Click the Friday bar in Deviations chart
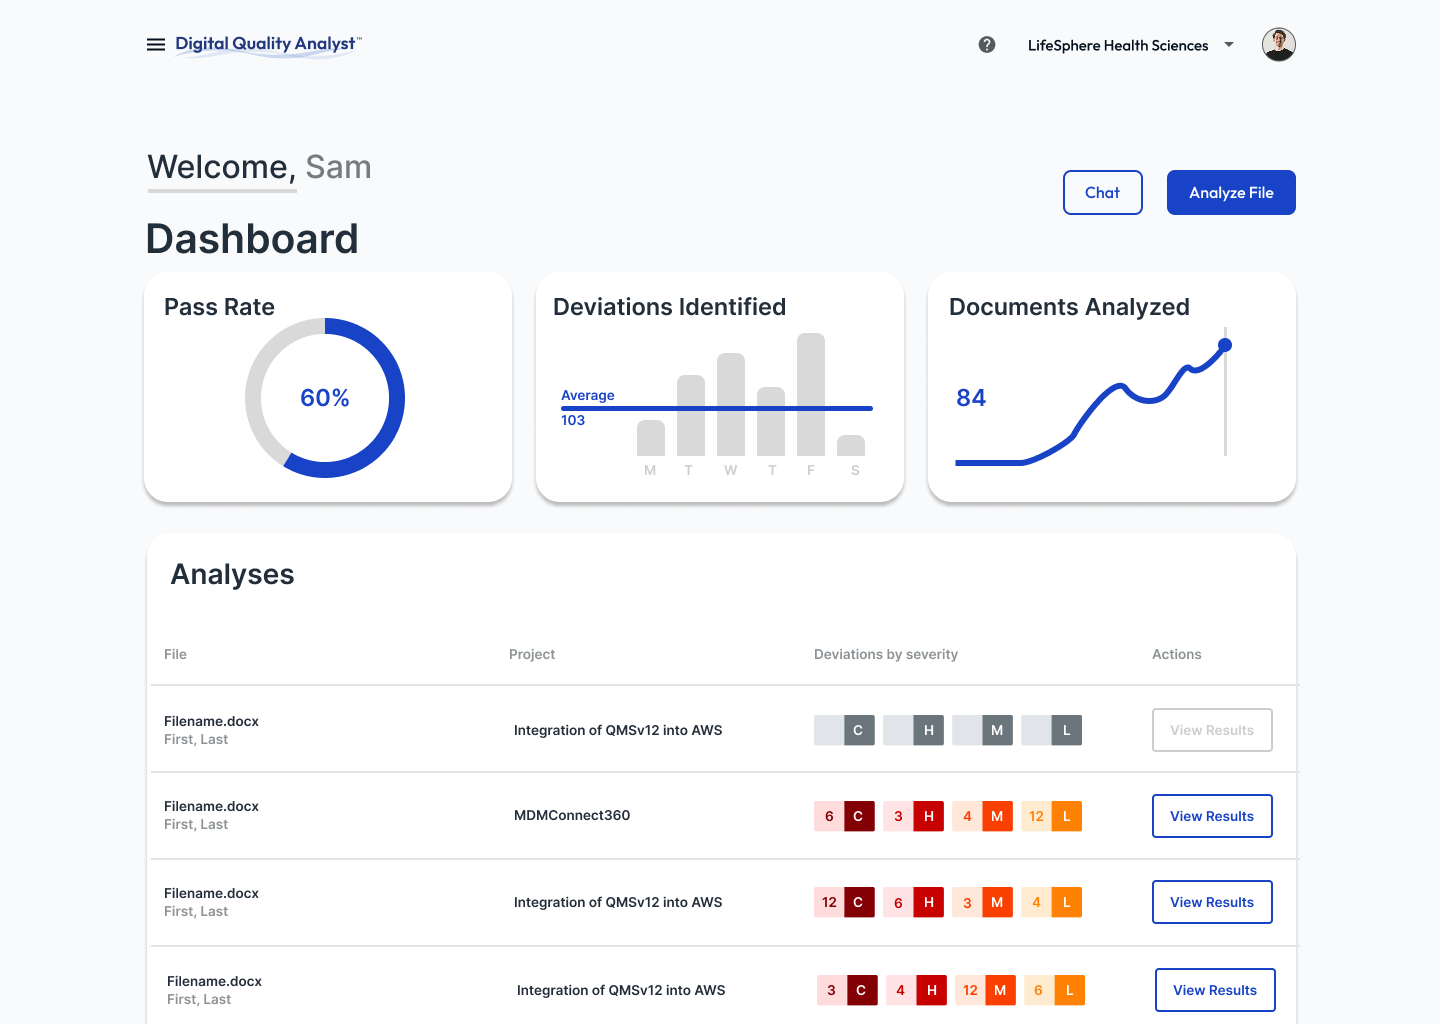The image size is (1440, 1024). (810, 395)
